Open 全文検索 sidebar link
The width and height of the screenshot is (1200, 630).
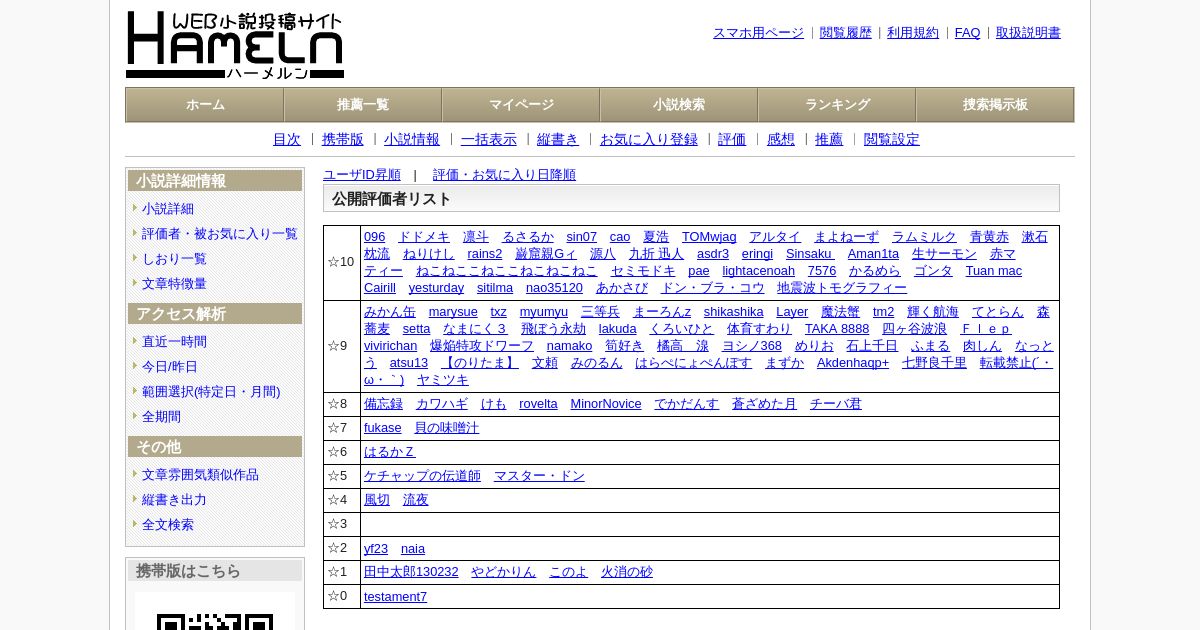(168, 525)
